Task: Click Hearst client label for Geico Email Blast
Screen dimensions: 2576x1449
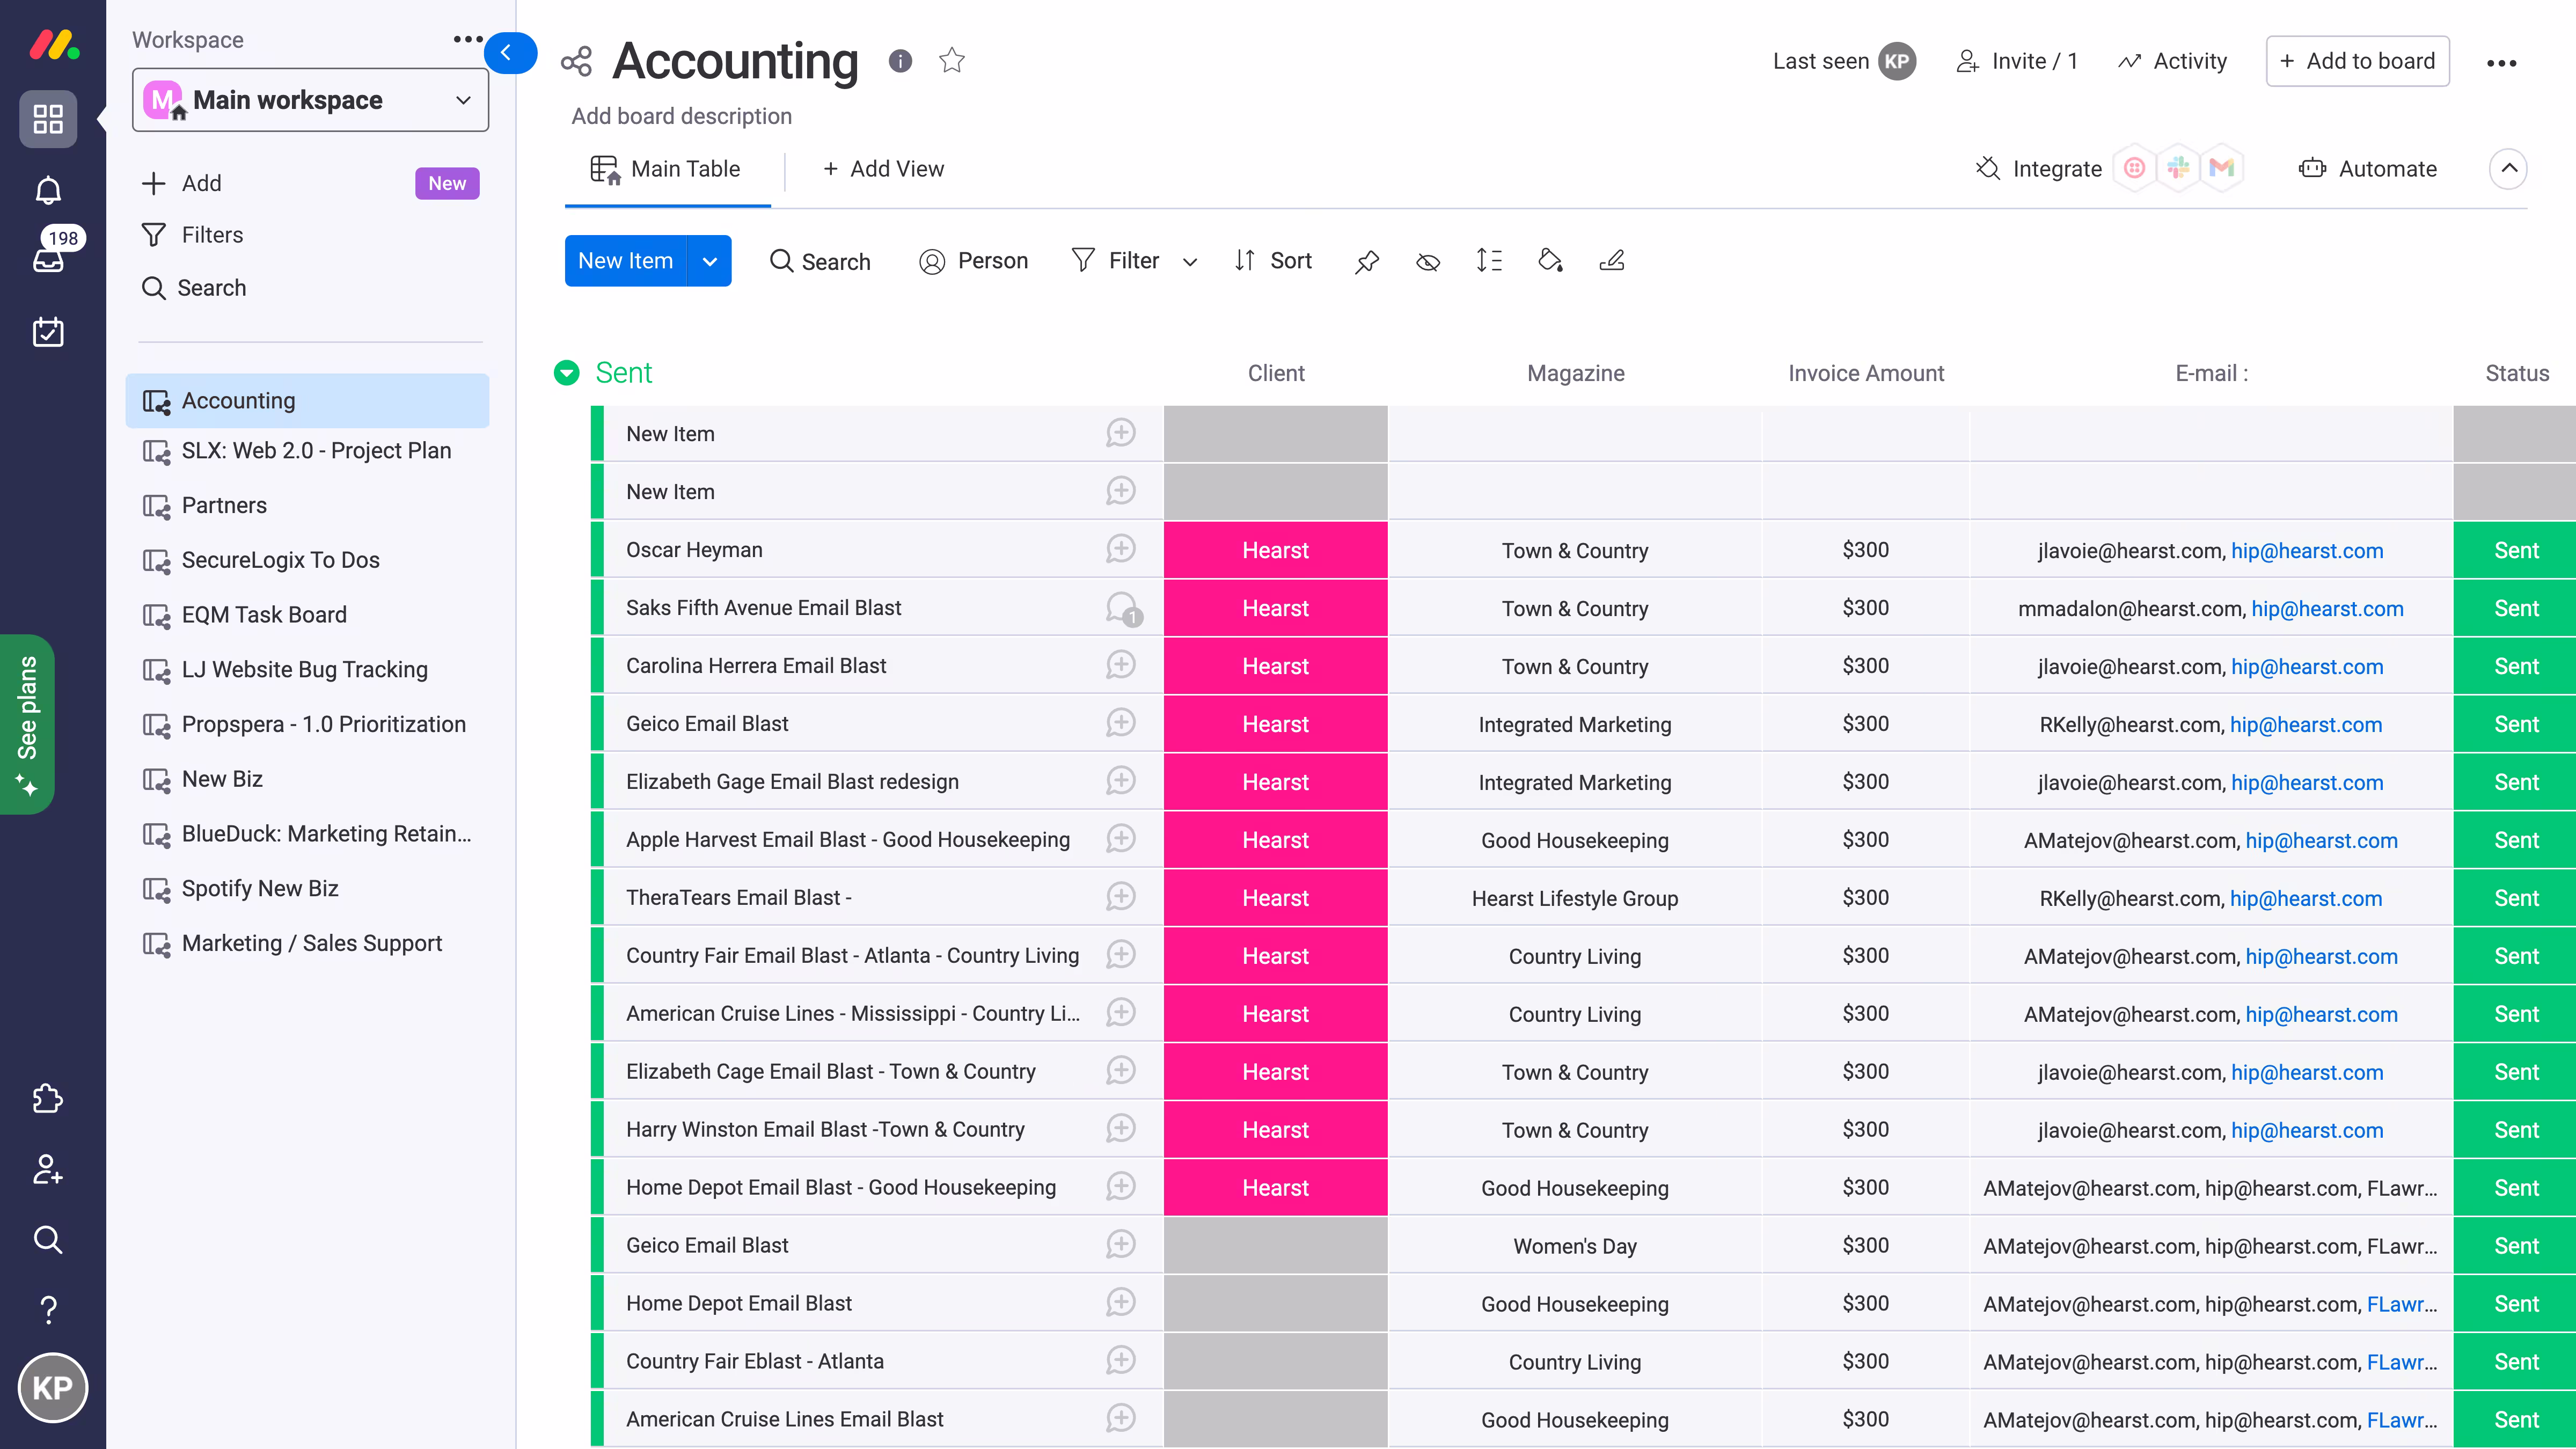Action: tap(1275, 724)
